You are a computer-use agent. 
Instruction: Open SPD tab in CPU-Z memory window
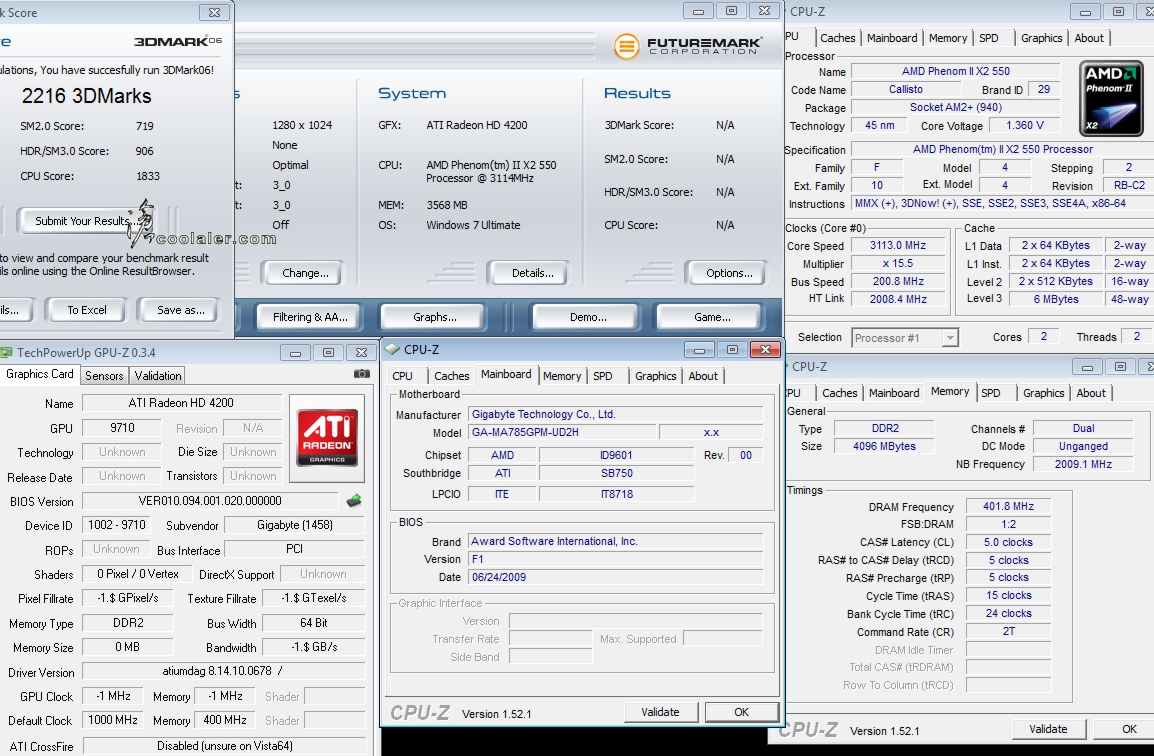[991, 393]
